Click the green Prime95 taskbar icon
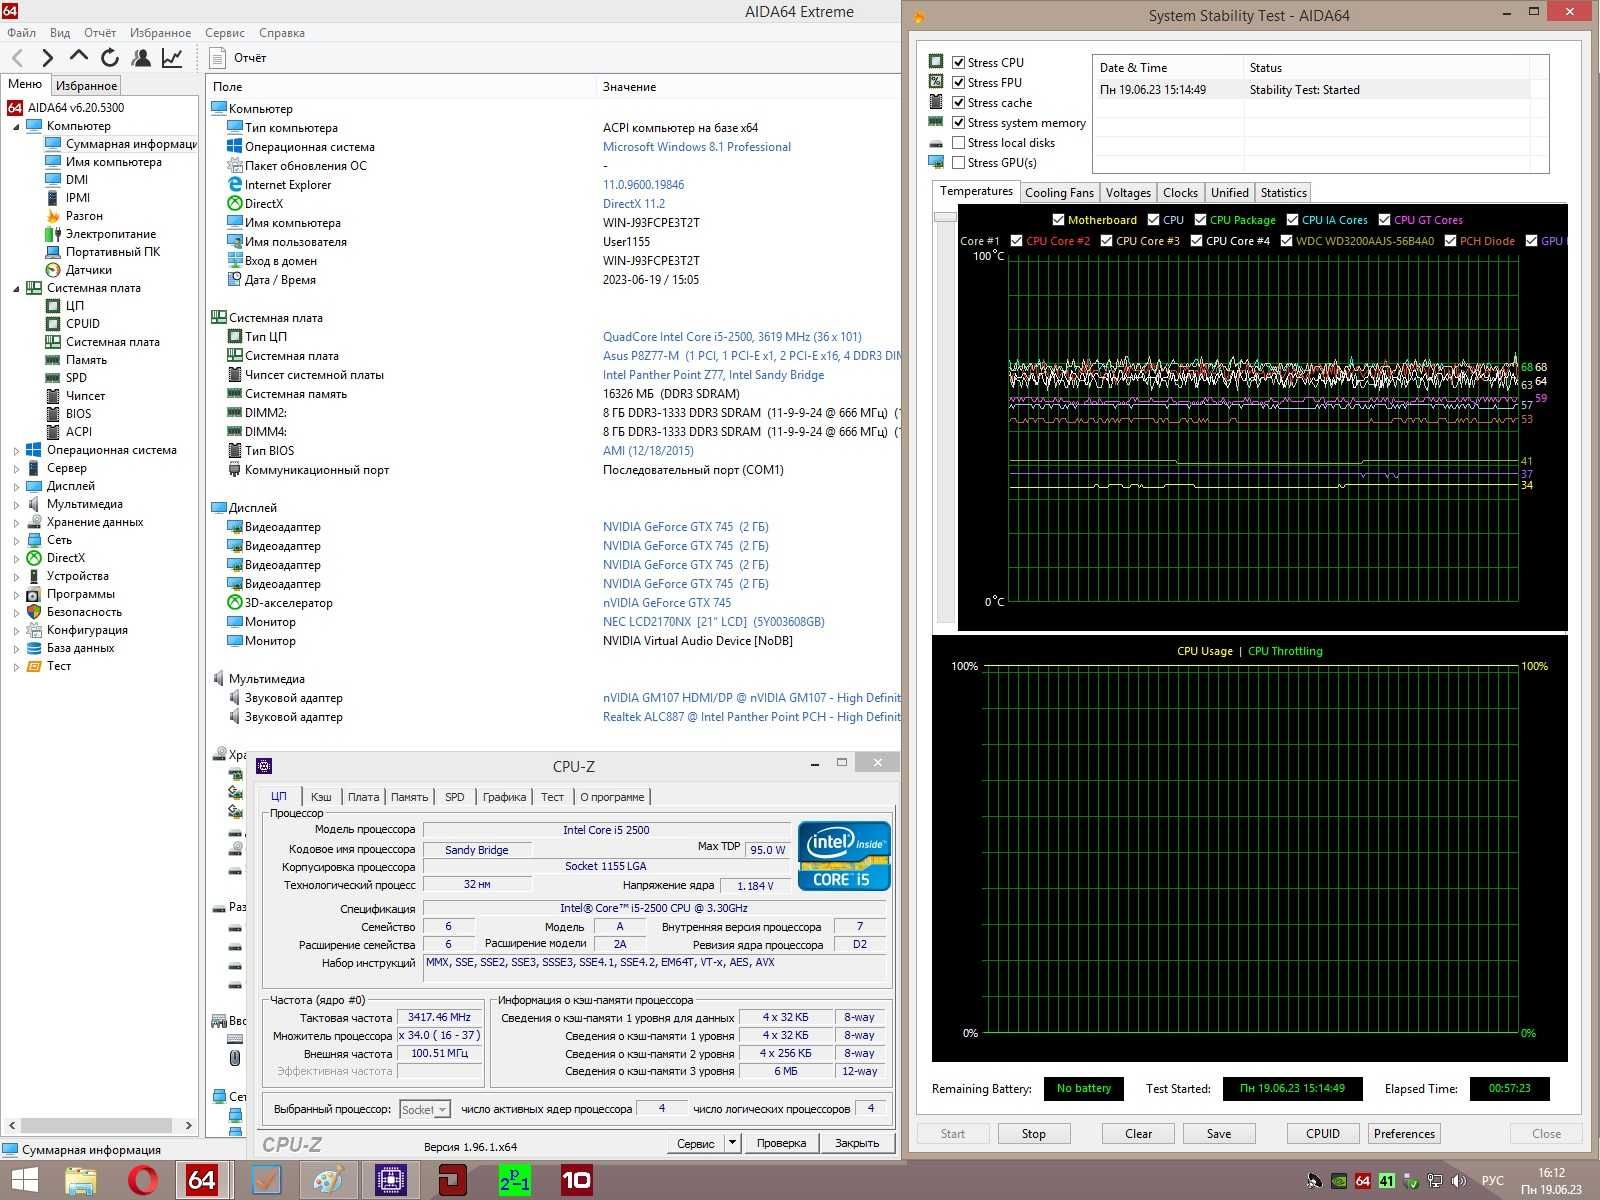 515,1181
